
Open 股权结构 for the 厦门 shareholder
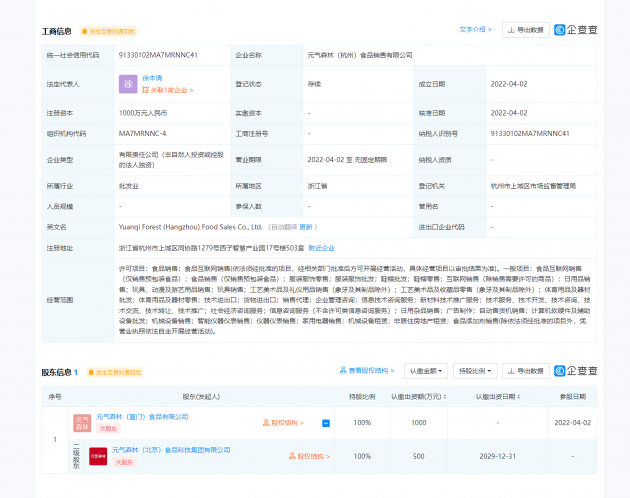point(283,423)
